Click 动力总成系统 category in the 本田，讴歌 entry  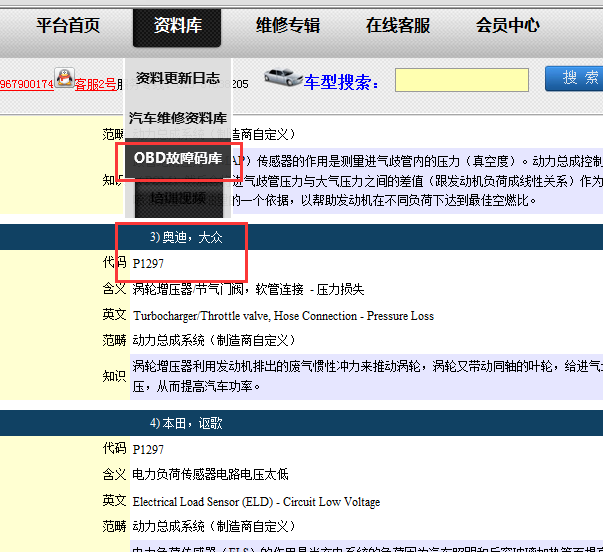click(x=214, y=526)
